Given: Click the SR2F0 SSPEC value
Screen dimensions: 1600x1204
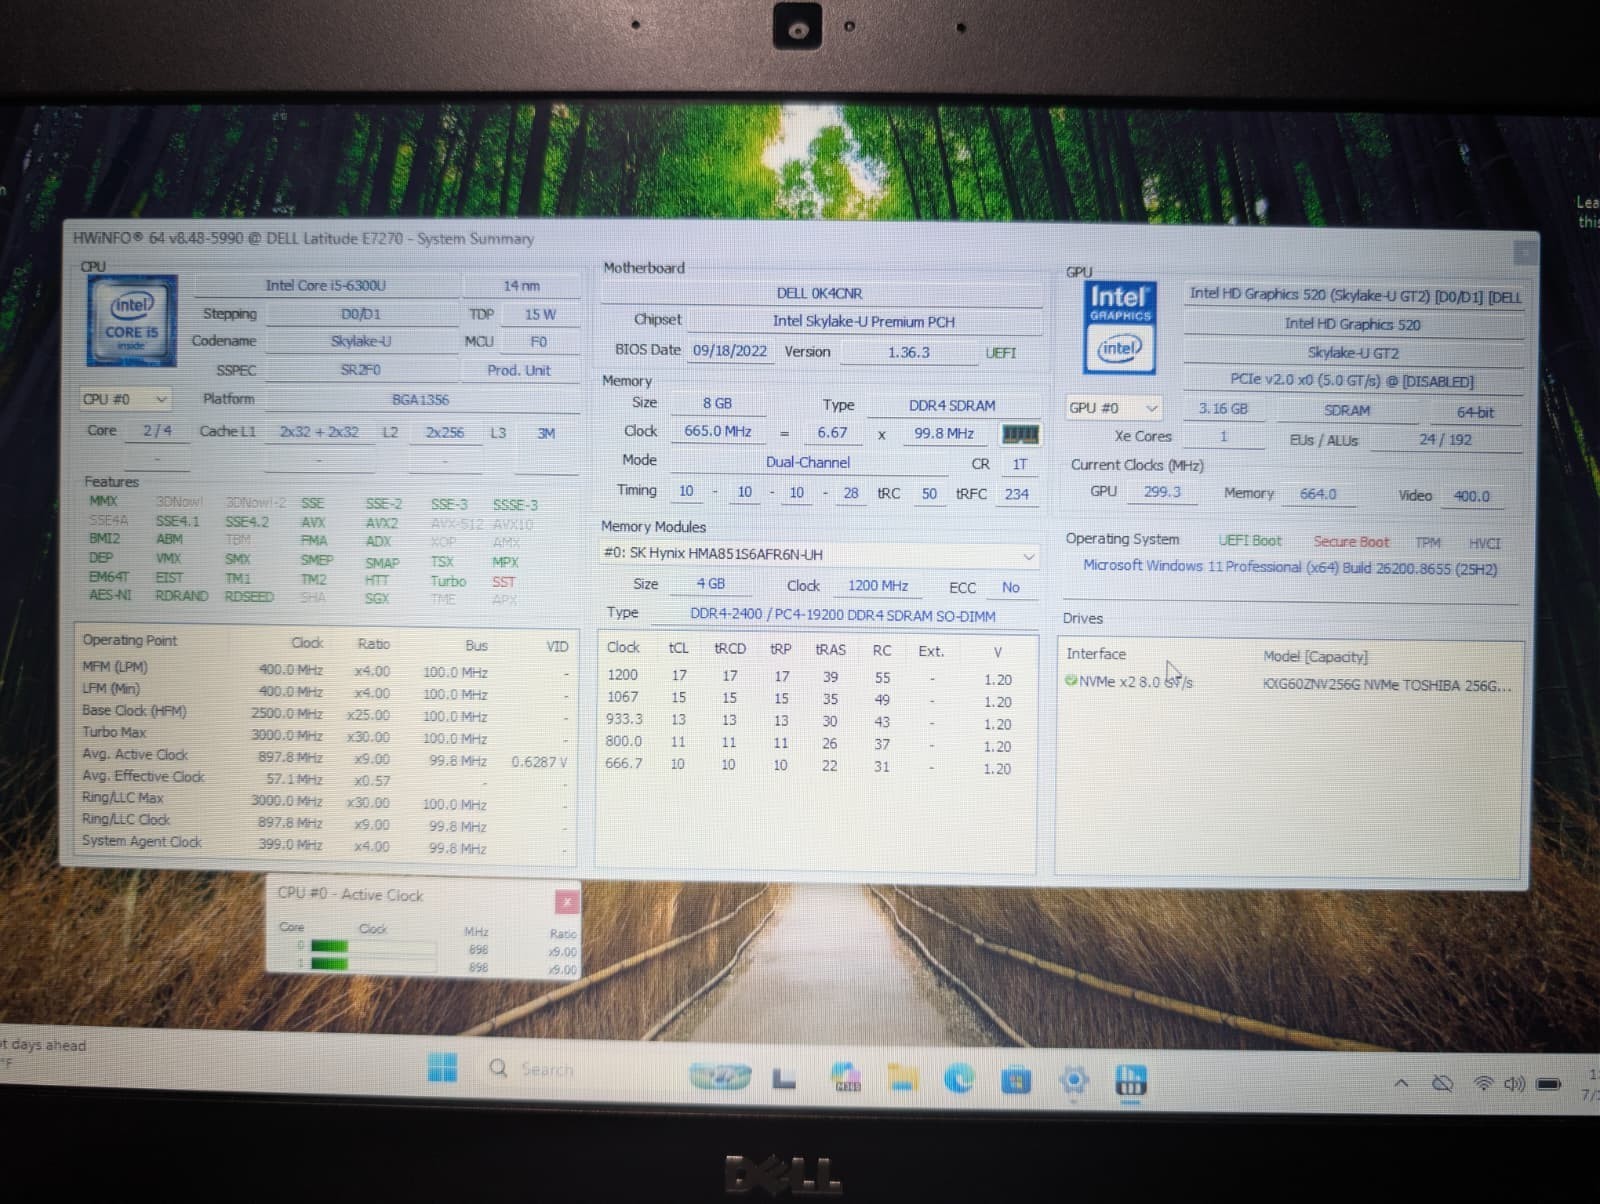Looking at the screenshot, I should tap(361, 370).
